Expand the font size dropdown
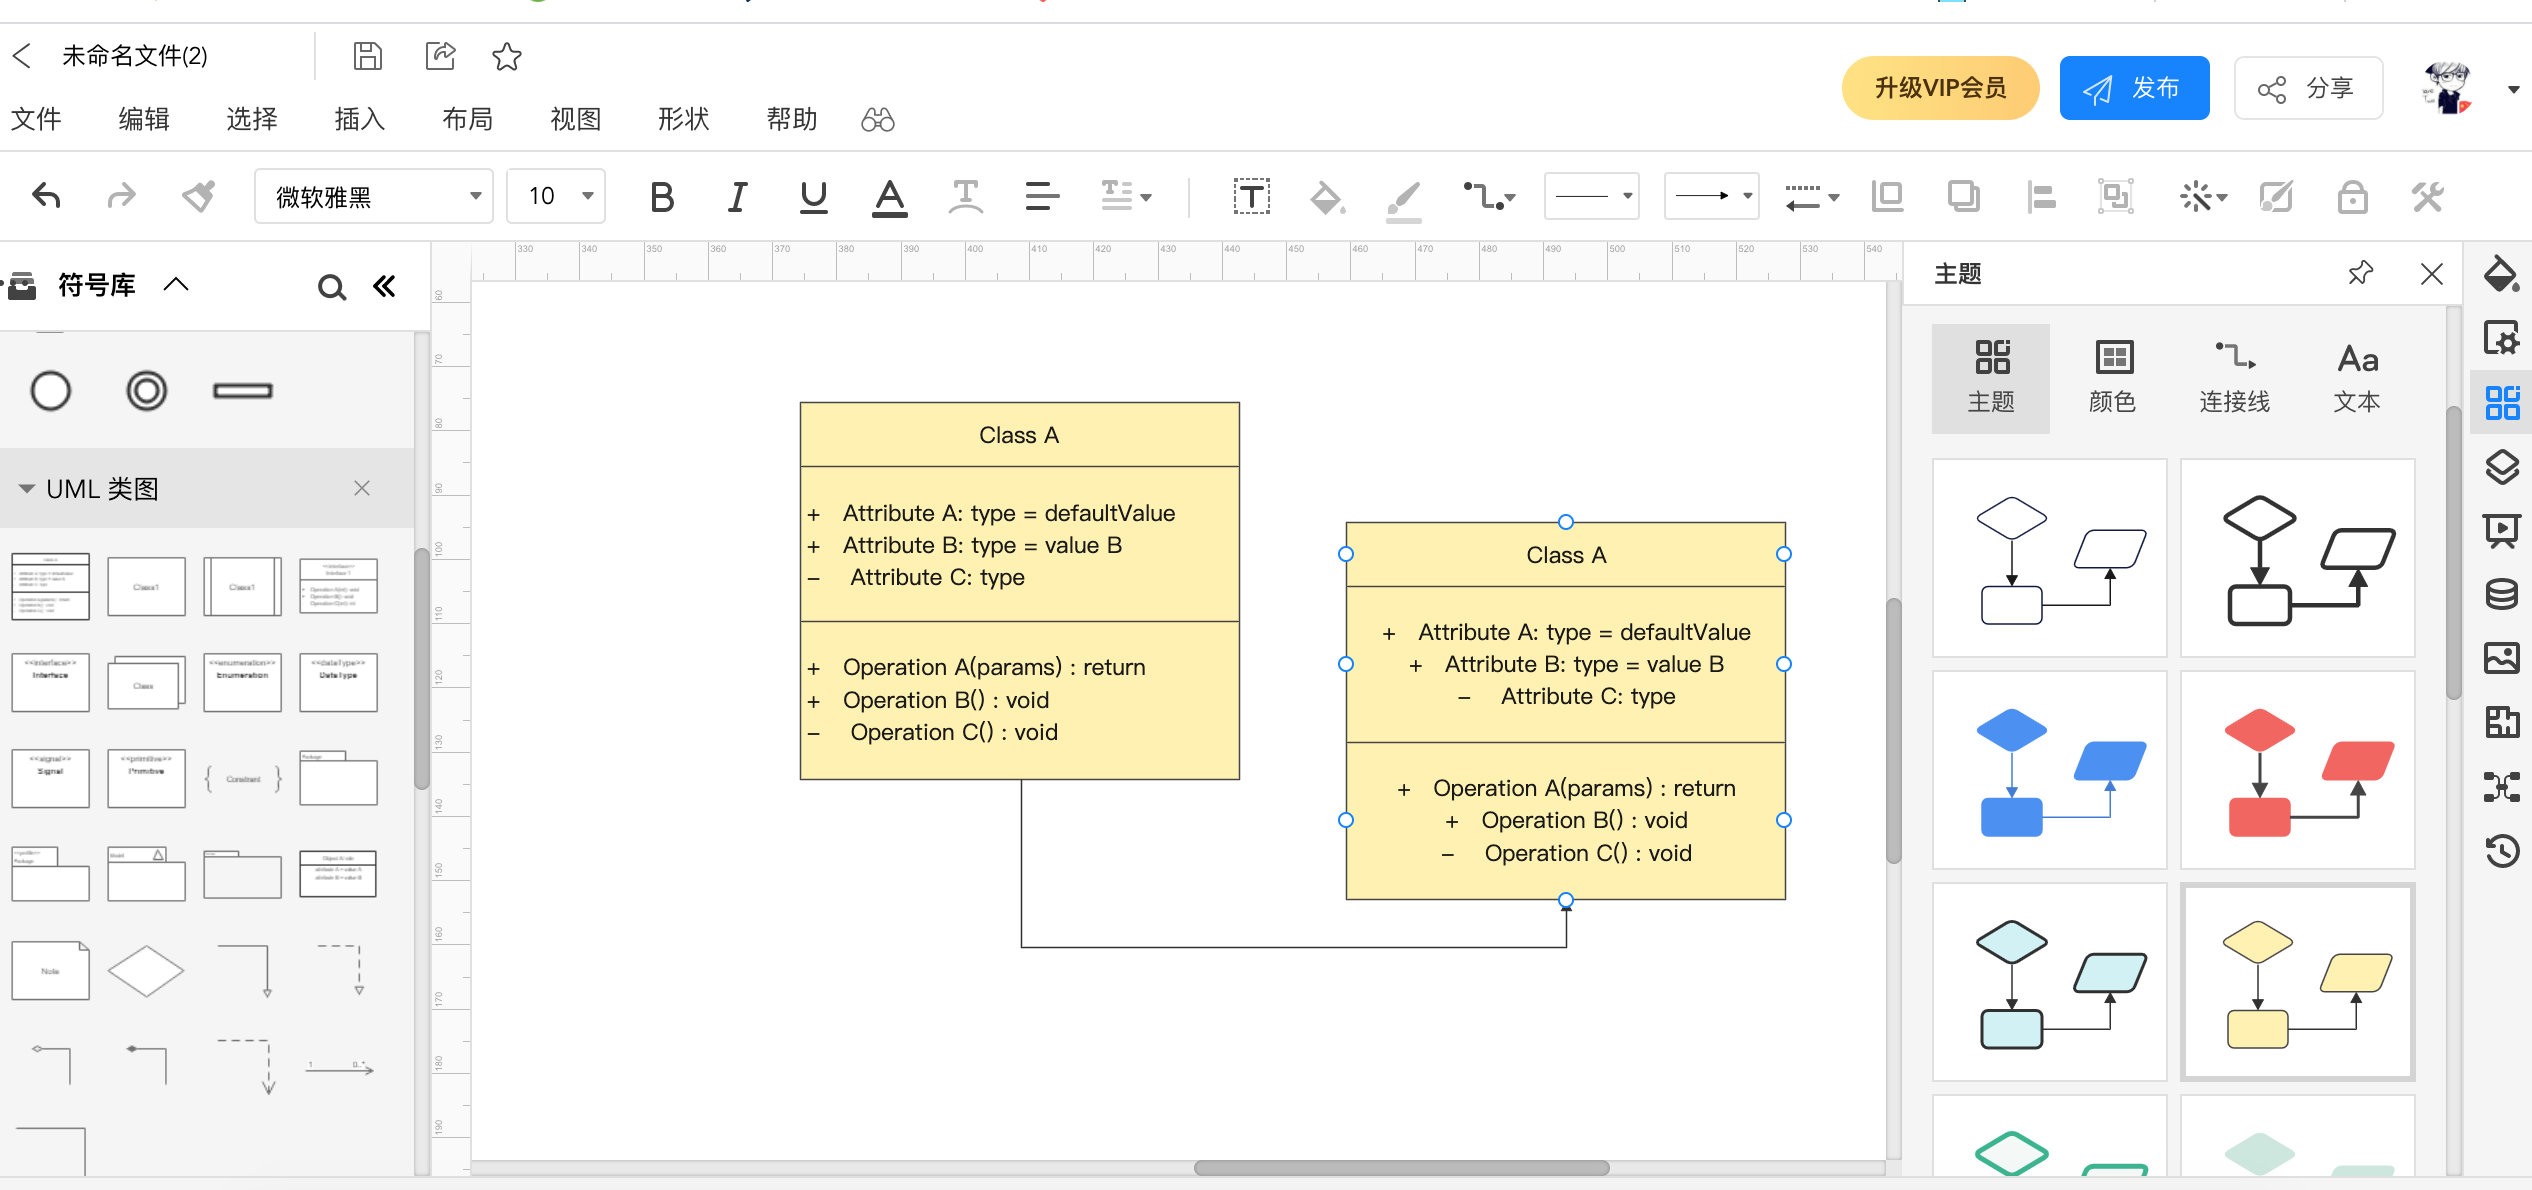This screenshot has width=2532, height=1190. click(x=588, y=196)
